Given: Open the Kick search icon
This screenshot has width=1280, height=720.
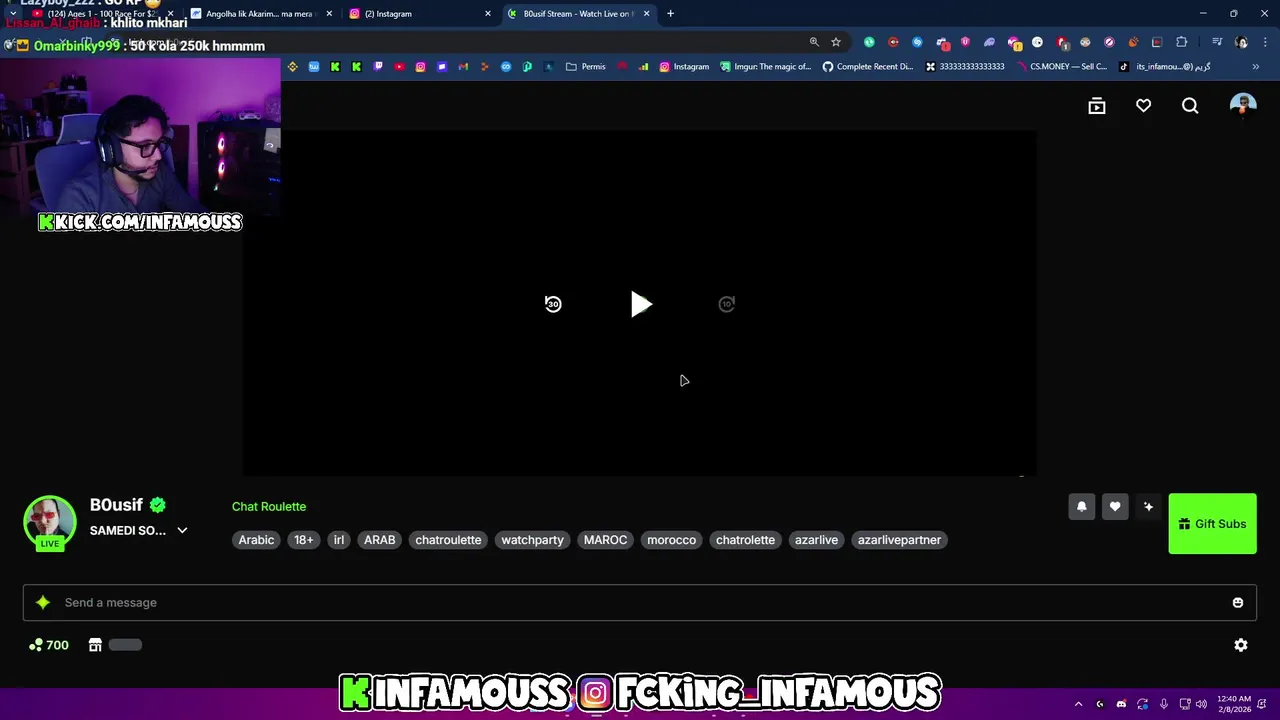Looking at the screenshot, I should (1190, 106).
